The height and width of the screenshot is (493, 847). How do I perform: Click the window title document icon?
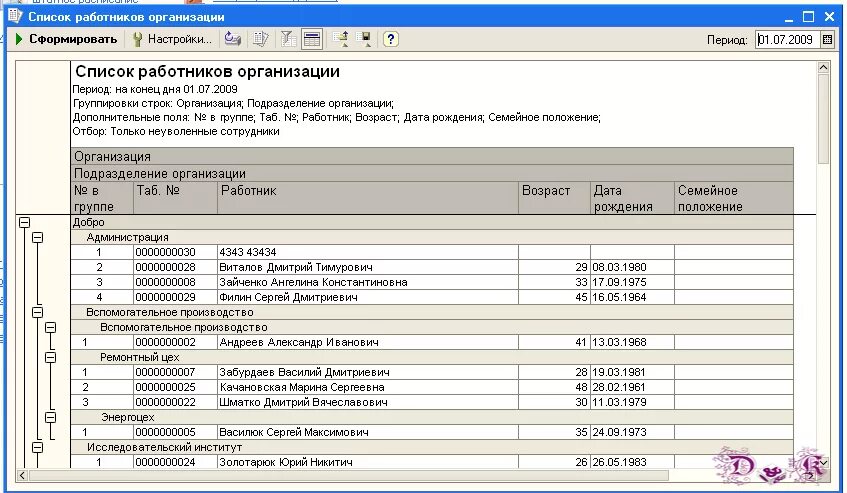pyautogui.click(x=15, y=16)
